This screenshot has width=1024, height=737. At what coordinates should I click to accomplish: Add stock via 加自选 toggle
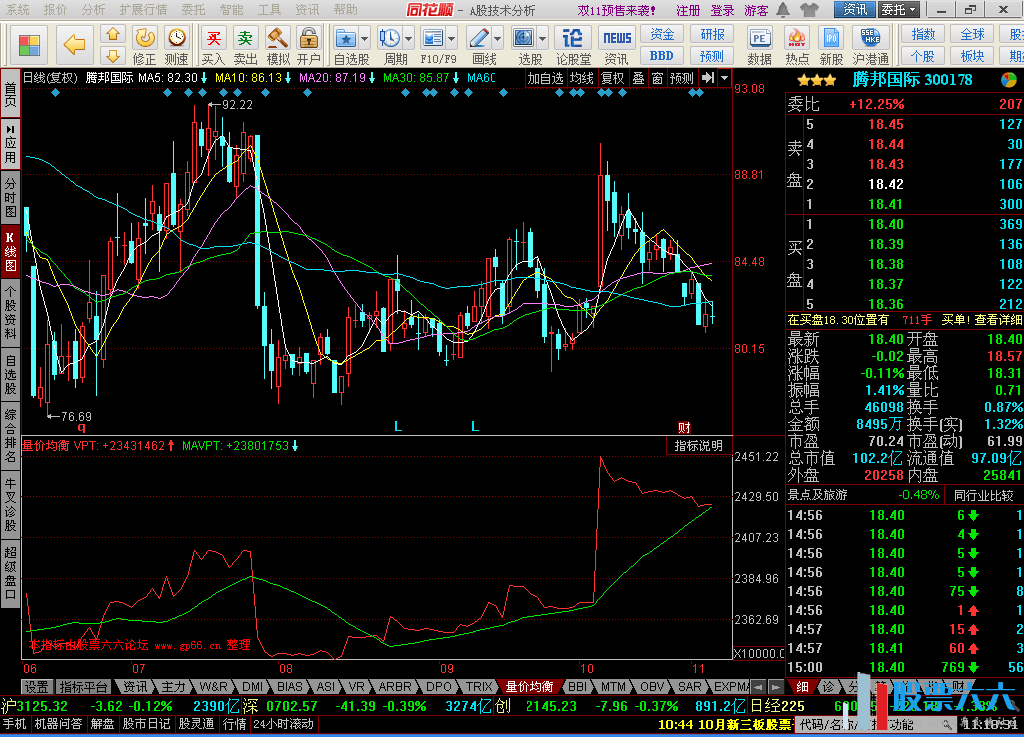(x=545, y=78)
